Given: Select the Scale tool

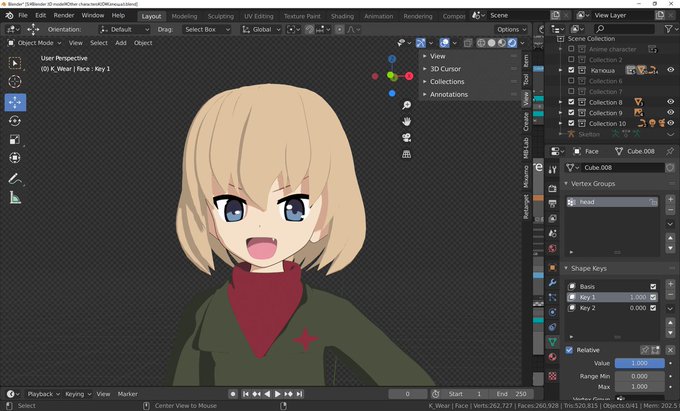Looking at the screenshot, I should click(x=15, y=139).
